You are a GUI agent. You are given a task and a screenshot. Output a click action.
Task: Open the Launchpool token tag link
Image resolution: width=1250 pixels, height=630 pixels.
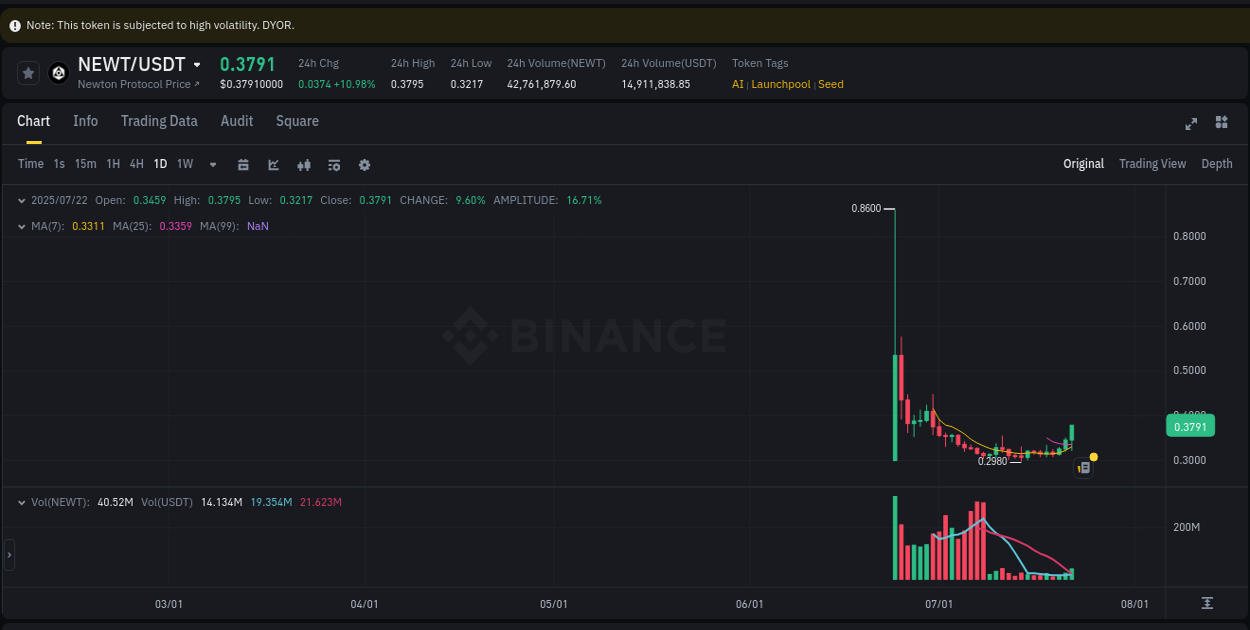pyautogui.click(x=780, y=84)
